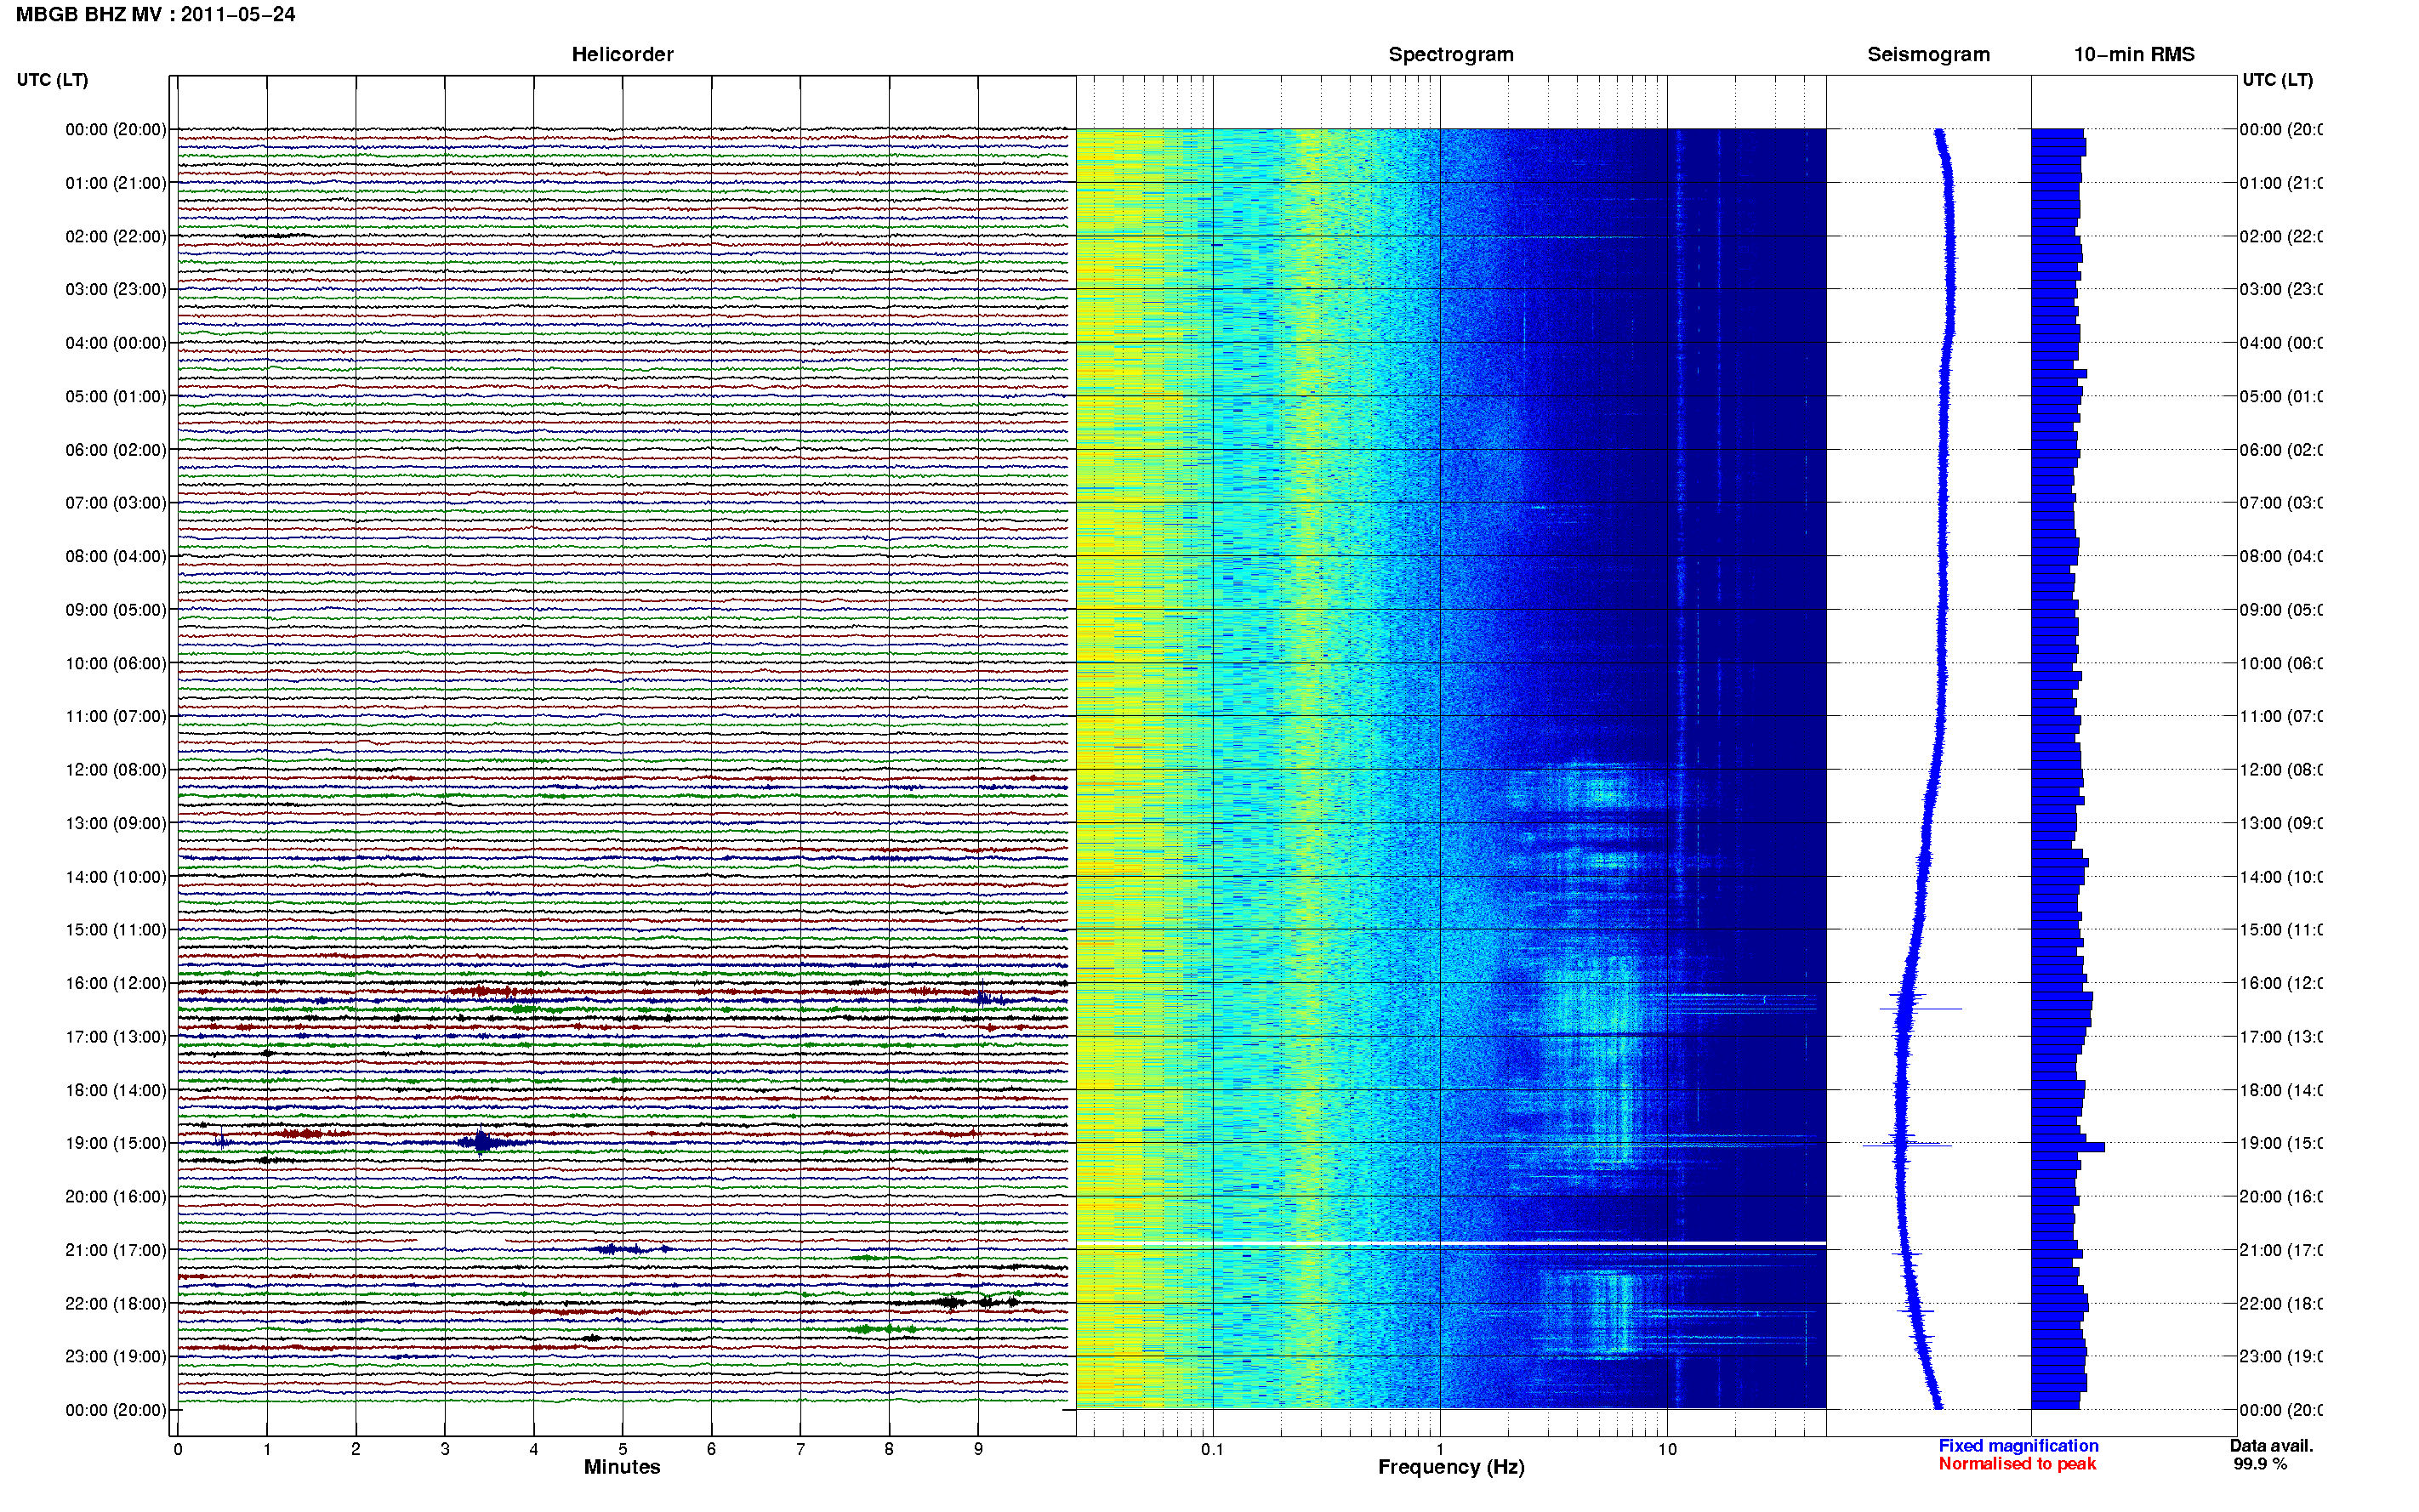Click the 22:00 (18:00) helicorder time label
2419x1512 pixels.
pyautogui.click(x=116, y=1304)
